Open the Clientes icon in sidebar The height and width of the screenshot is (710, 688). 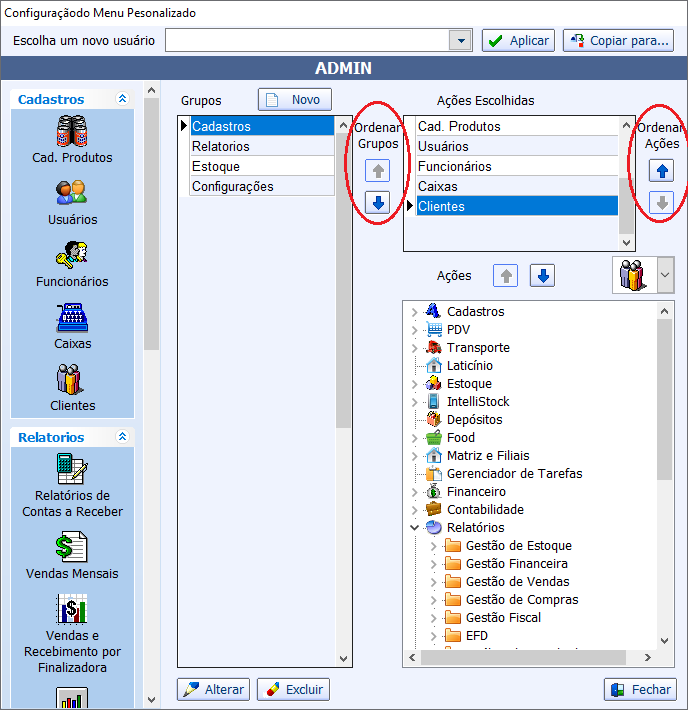[x=72, y=379]
